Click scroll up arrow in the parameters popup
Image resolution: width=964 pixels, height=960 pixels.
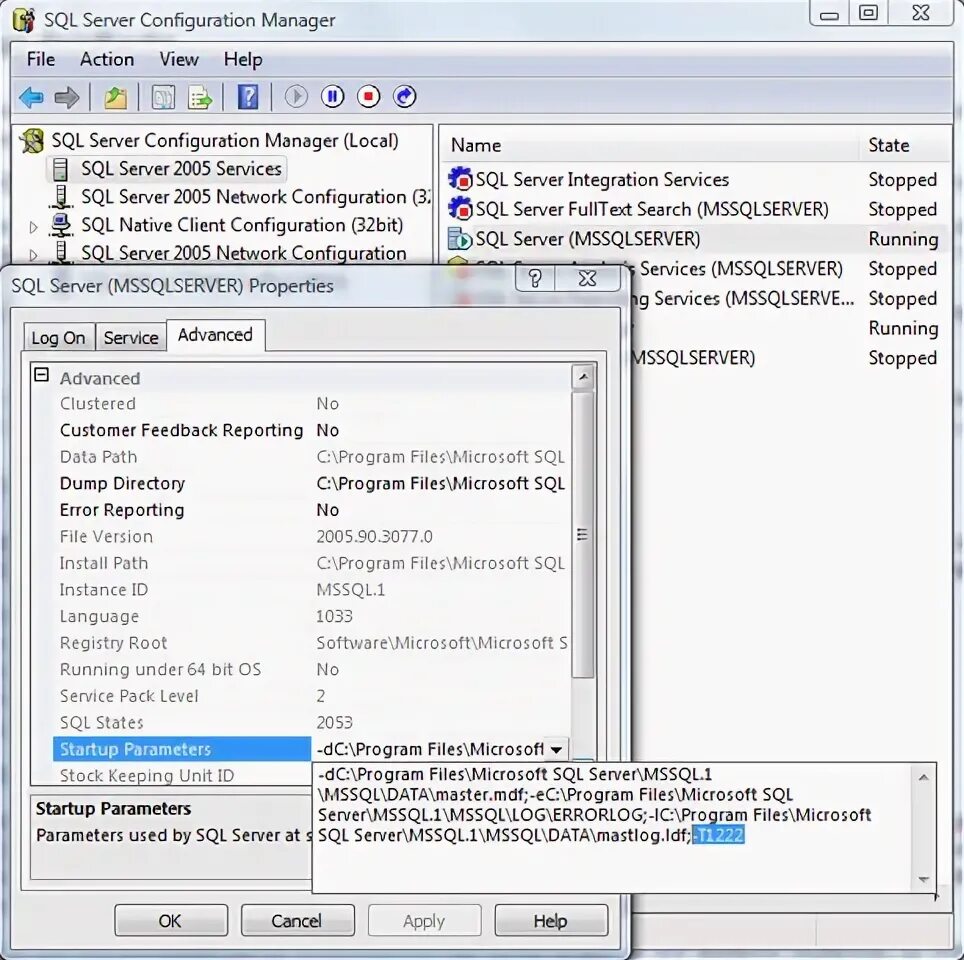click(x=923, y=777)
